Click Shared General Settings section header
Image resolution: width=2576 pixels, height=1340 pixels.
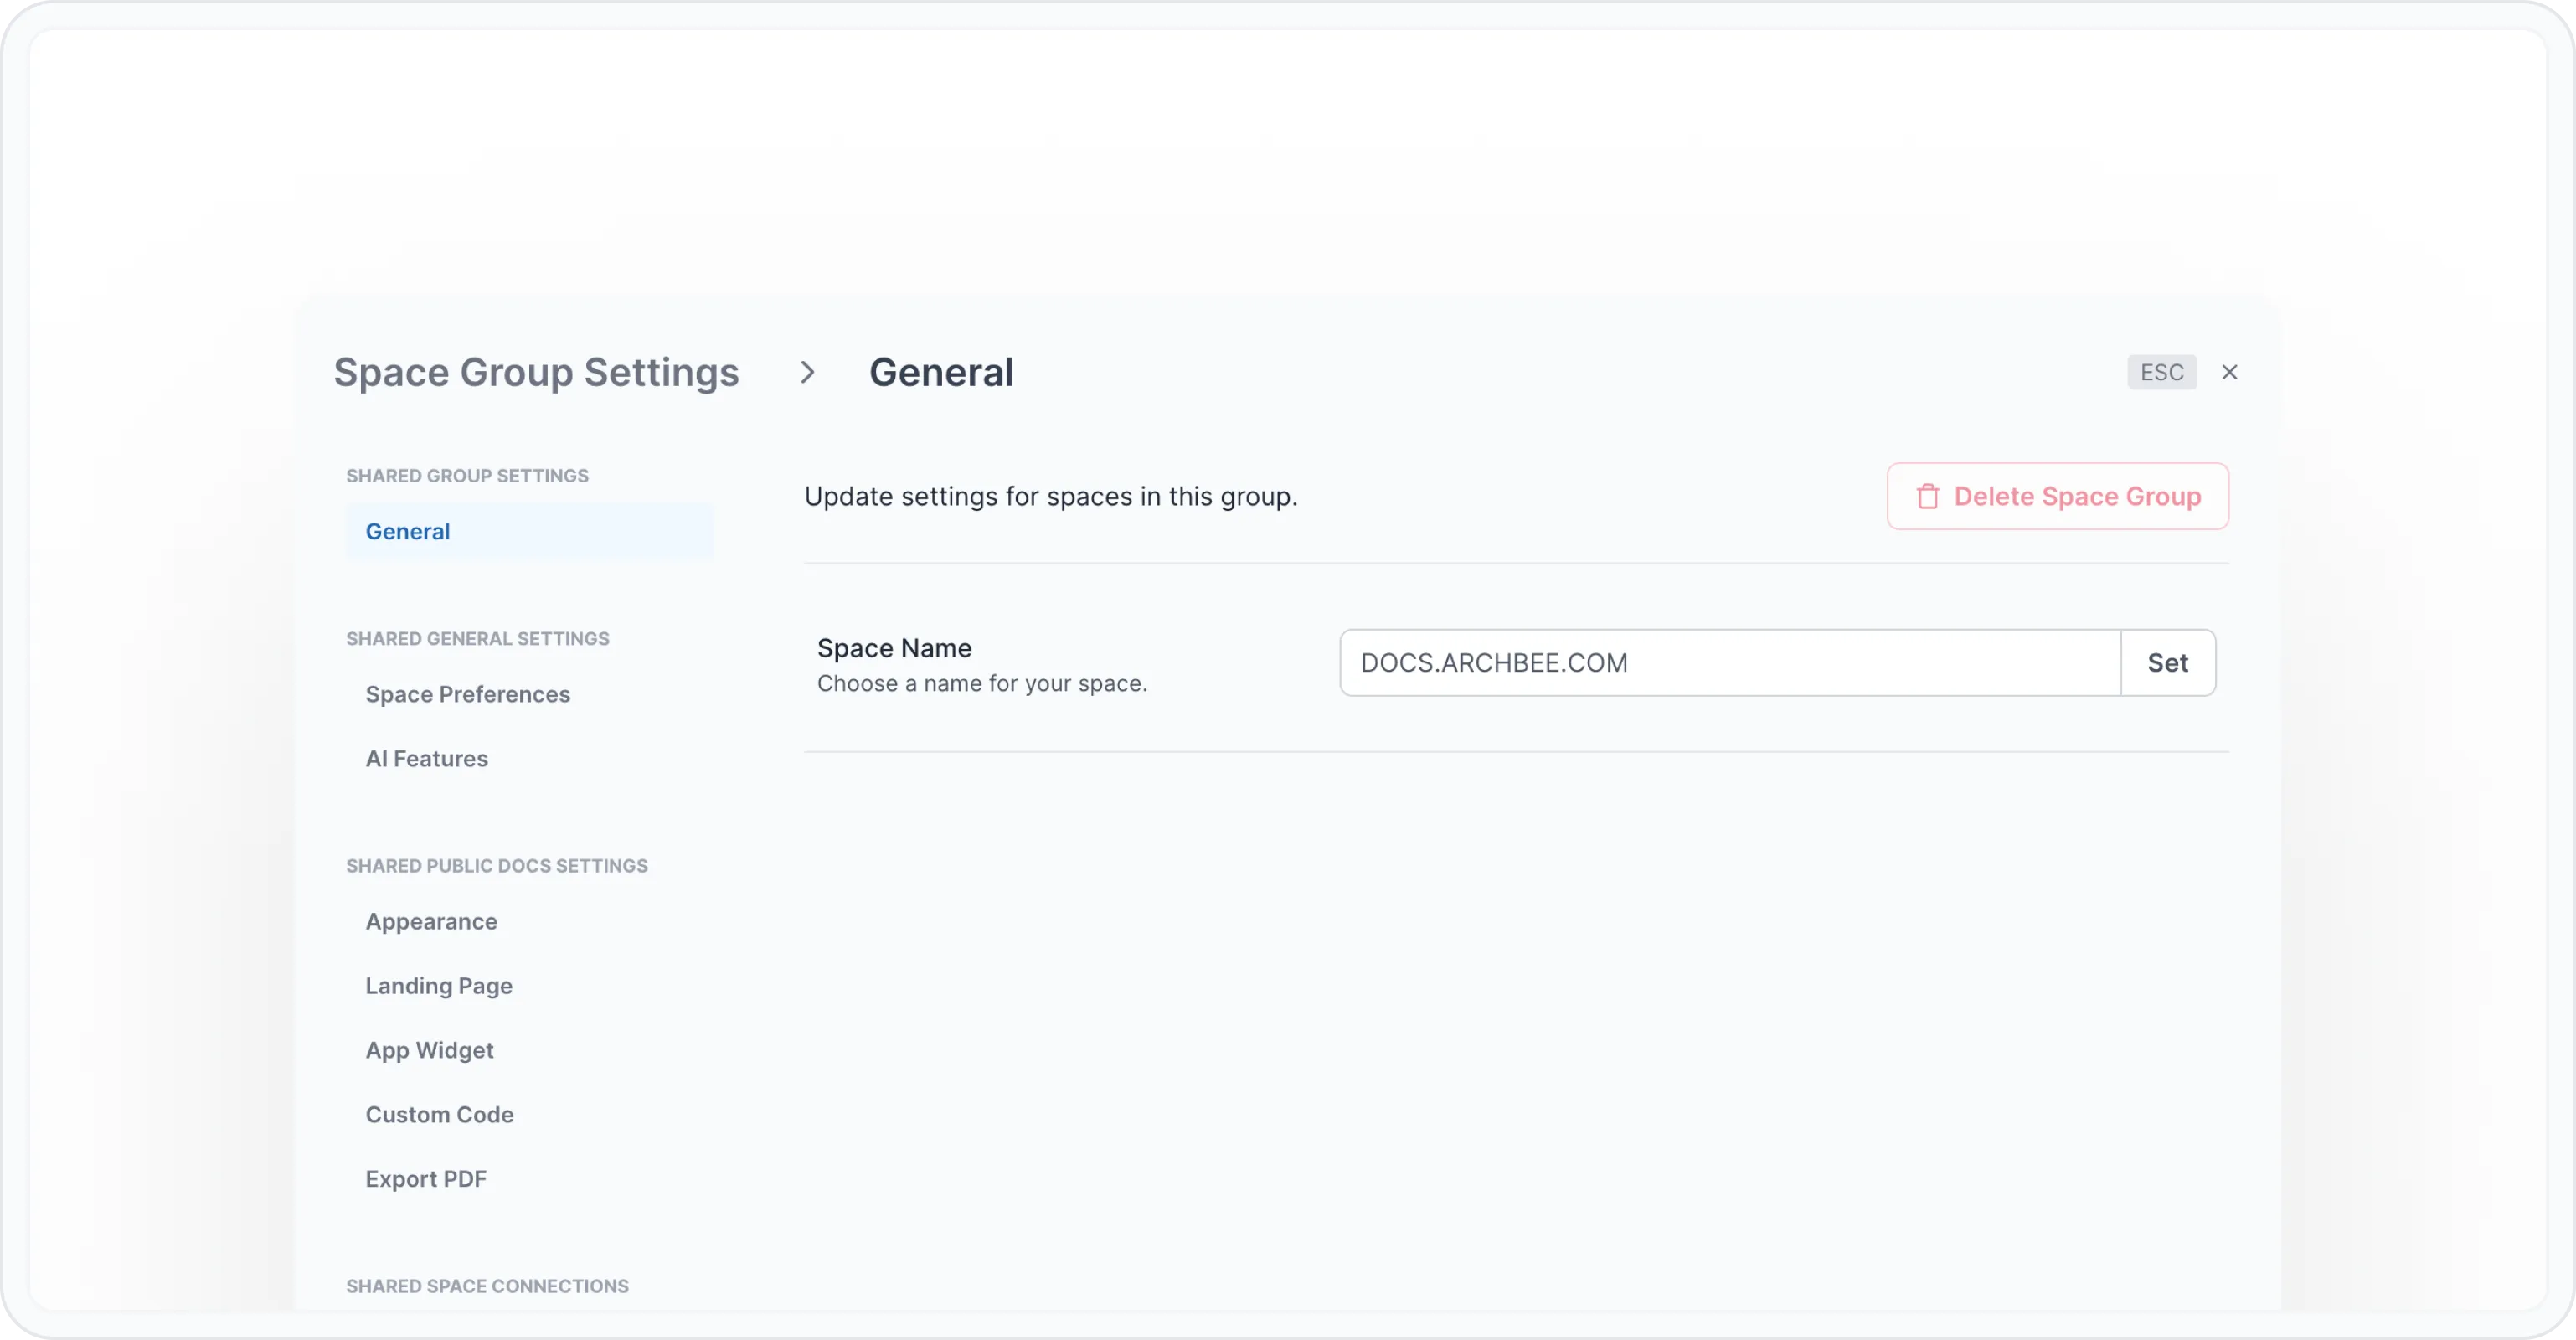pos(477,638)
